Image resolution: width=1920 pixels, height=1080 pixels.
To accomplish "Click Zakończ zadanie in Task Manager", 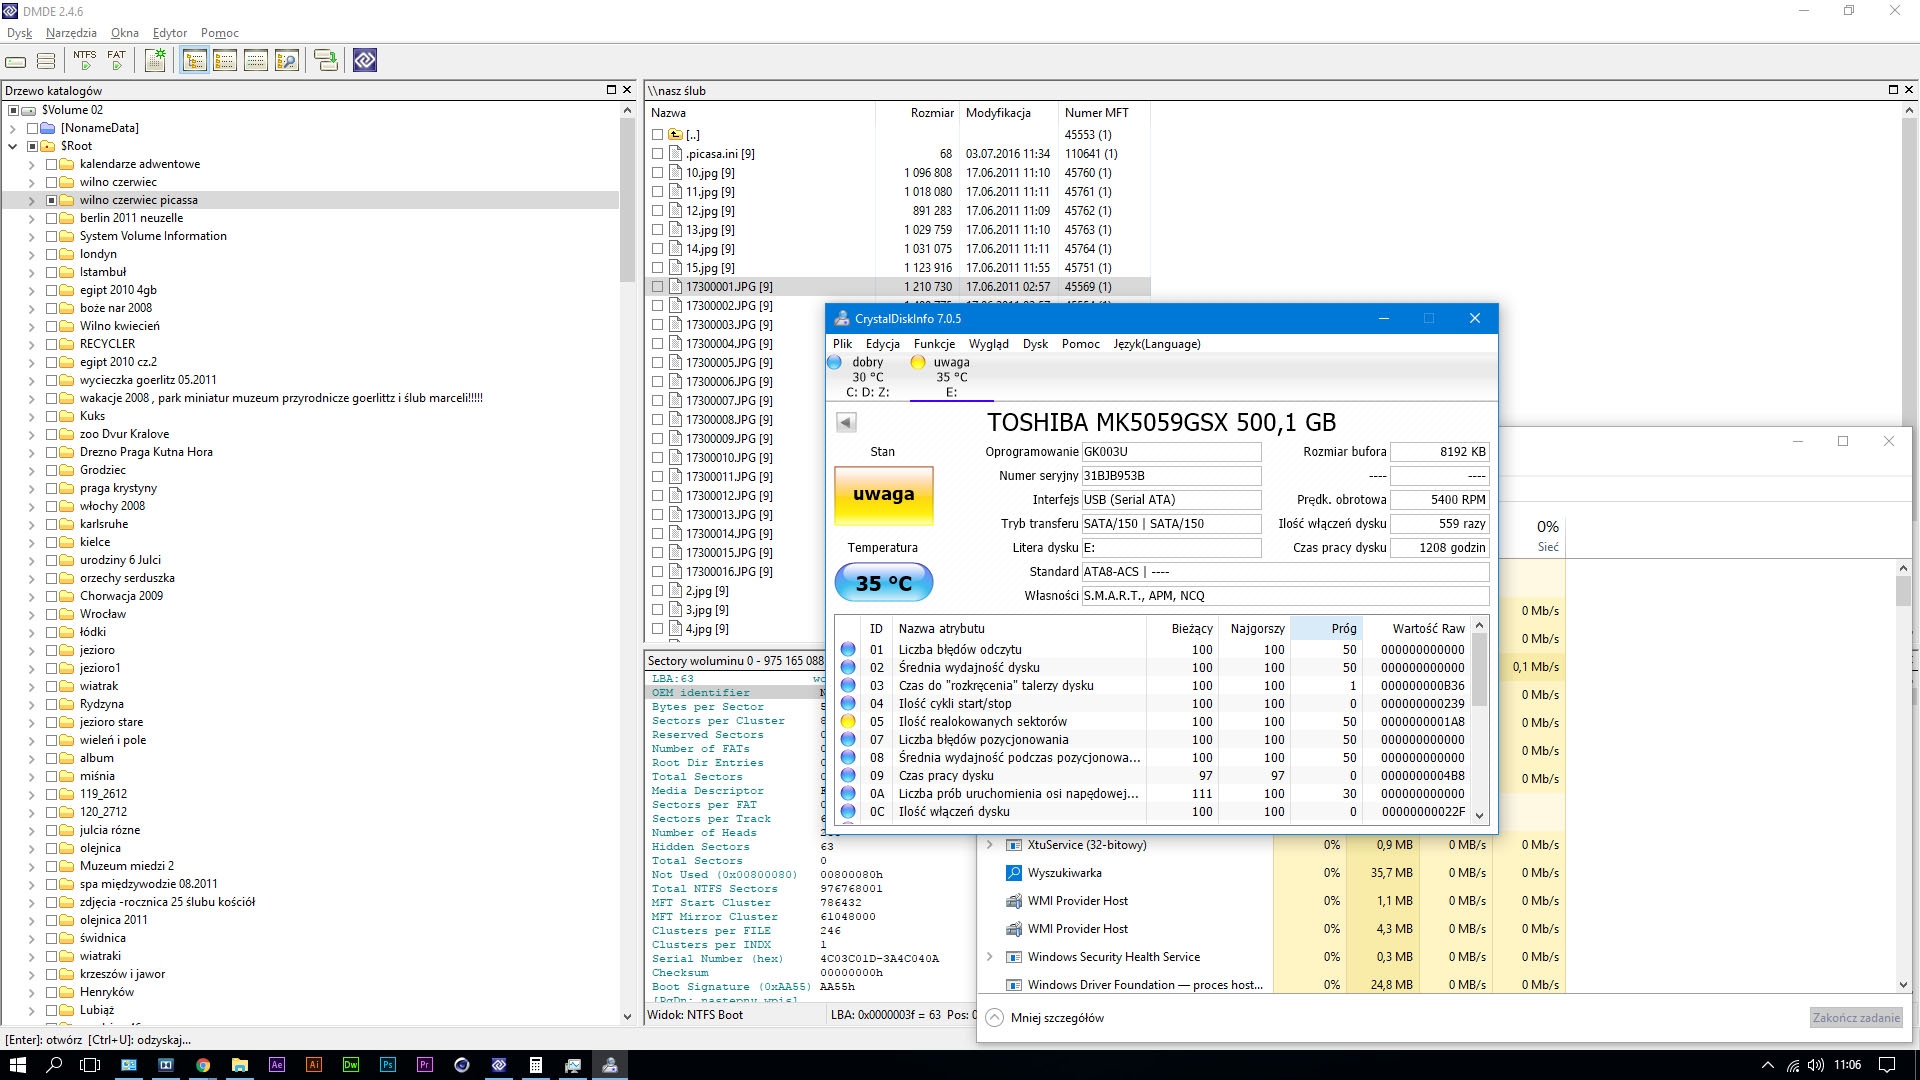I will (x=1856, y=1018).
